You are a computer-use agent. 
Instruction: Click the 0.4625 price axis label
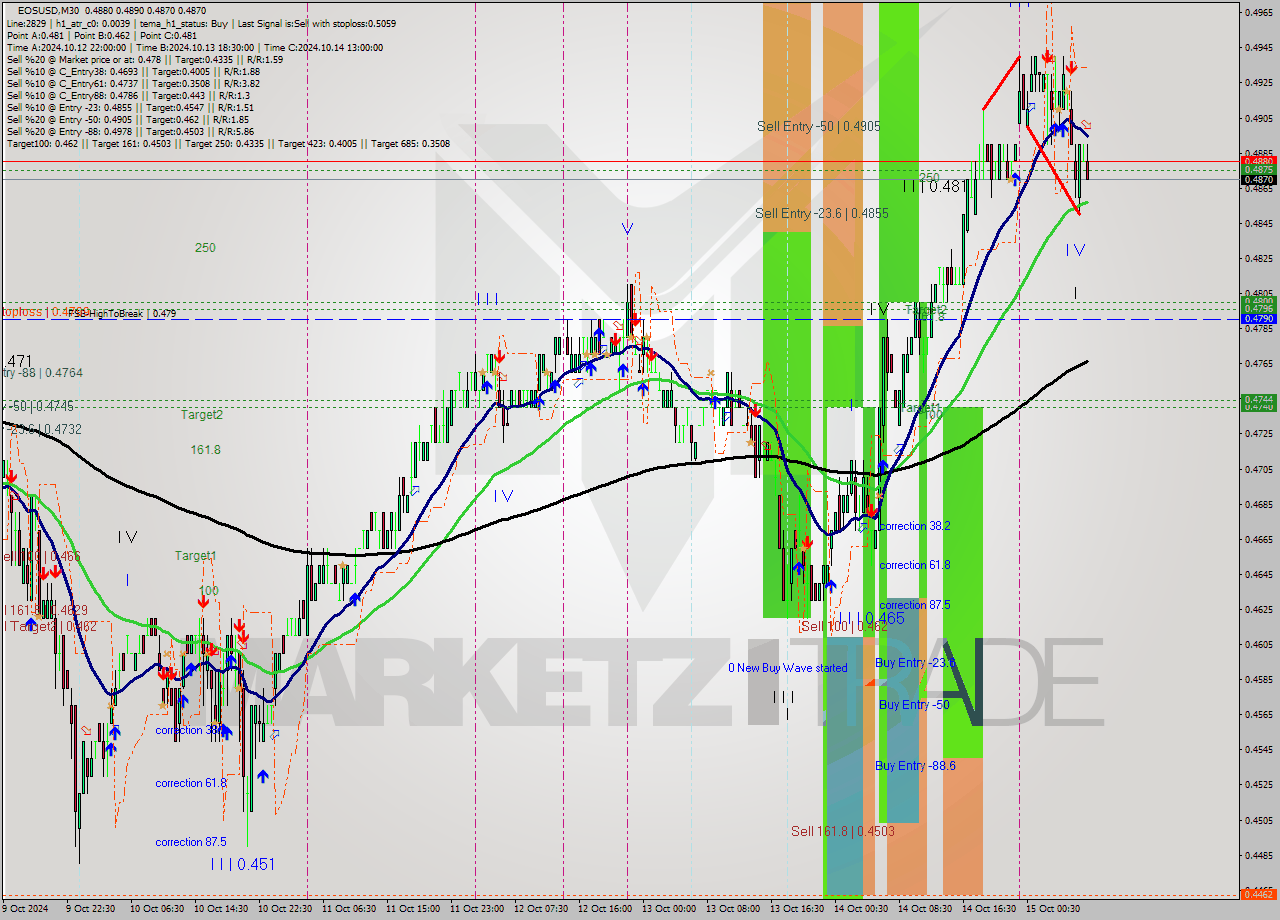[1258, 609]
